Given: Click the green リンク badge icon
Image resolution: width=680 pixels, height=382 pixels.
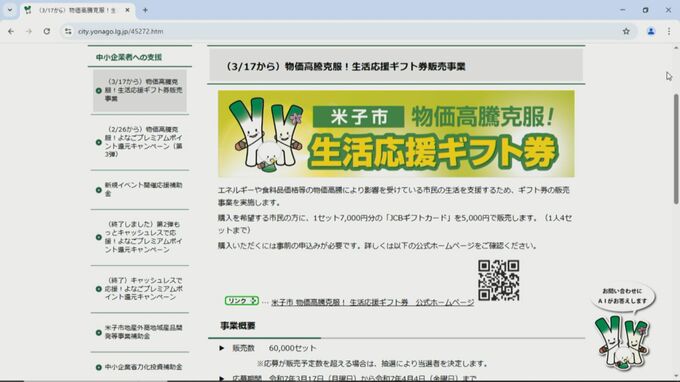Looking at the screenshot, I should click(x=242, y=300).
